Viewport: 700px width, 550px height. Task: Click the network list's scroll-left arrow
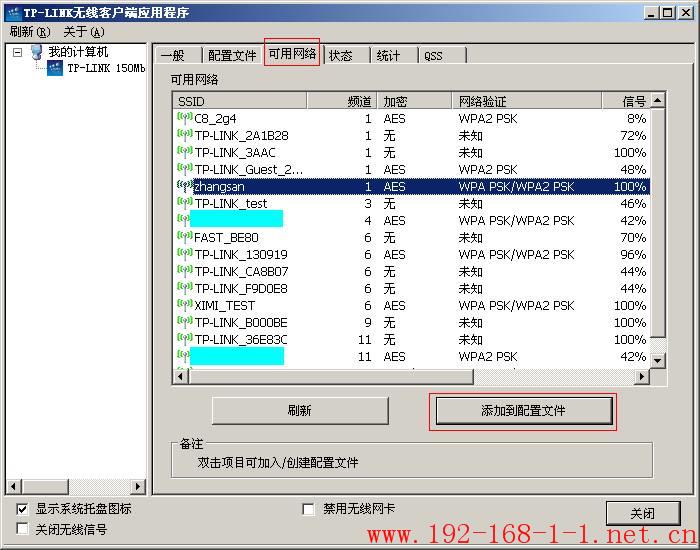click(x=181, y=376)
